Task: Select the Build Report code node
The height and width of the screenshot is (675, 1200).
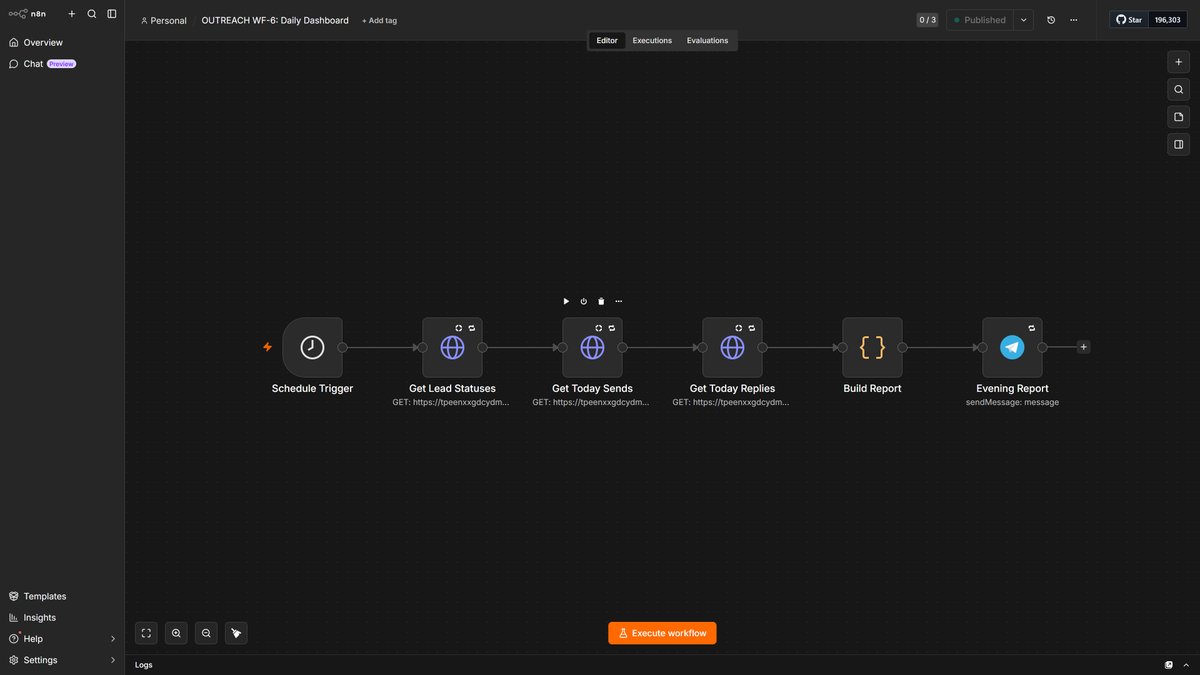Action: [x=872, y=347]
